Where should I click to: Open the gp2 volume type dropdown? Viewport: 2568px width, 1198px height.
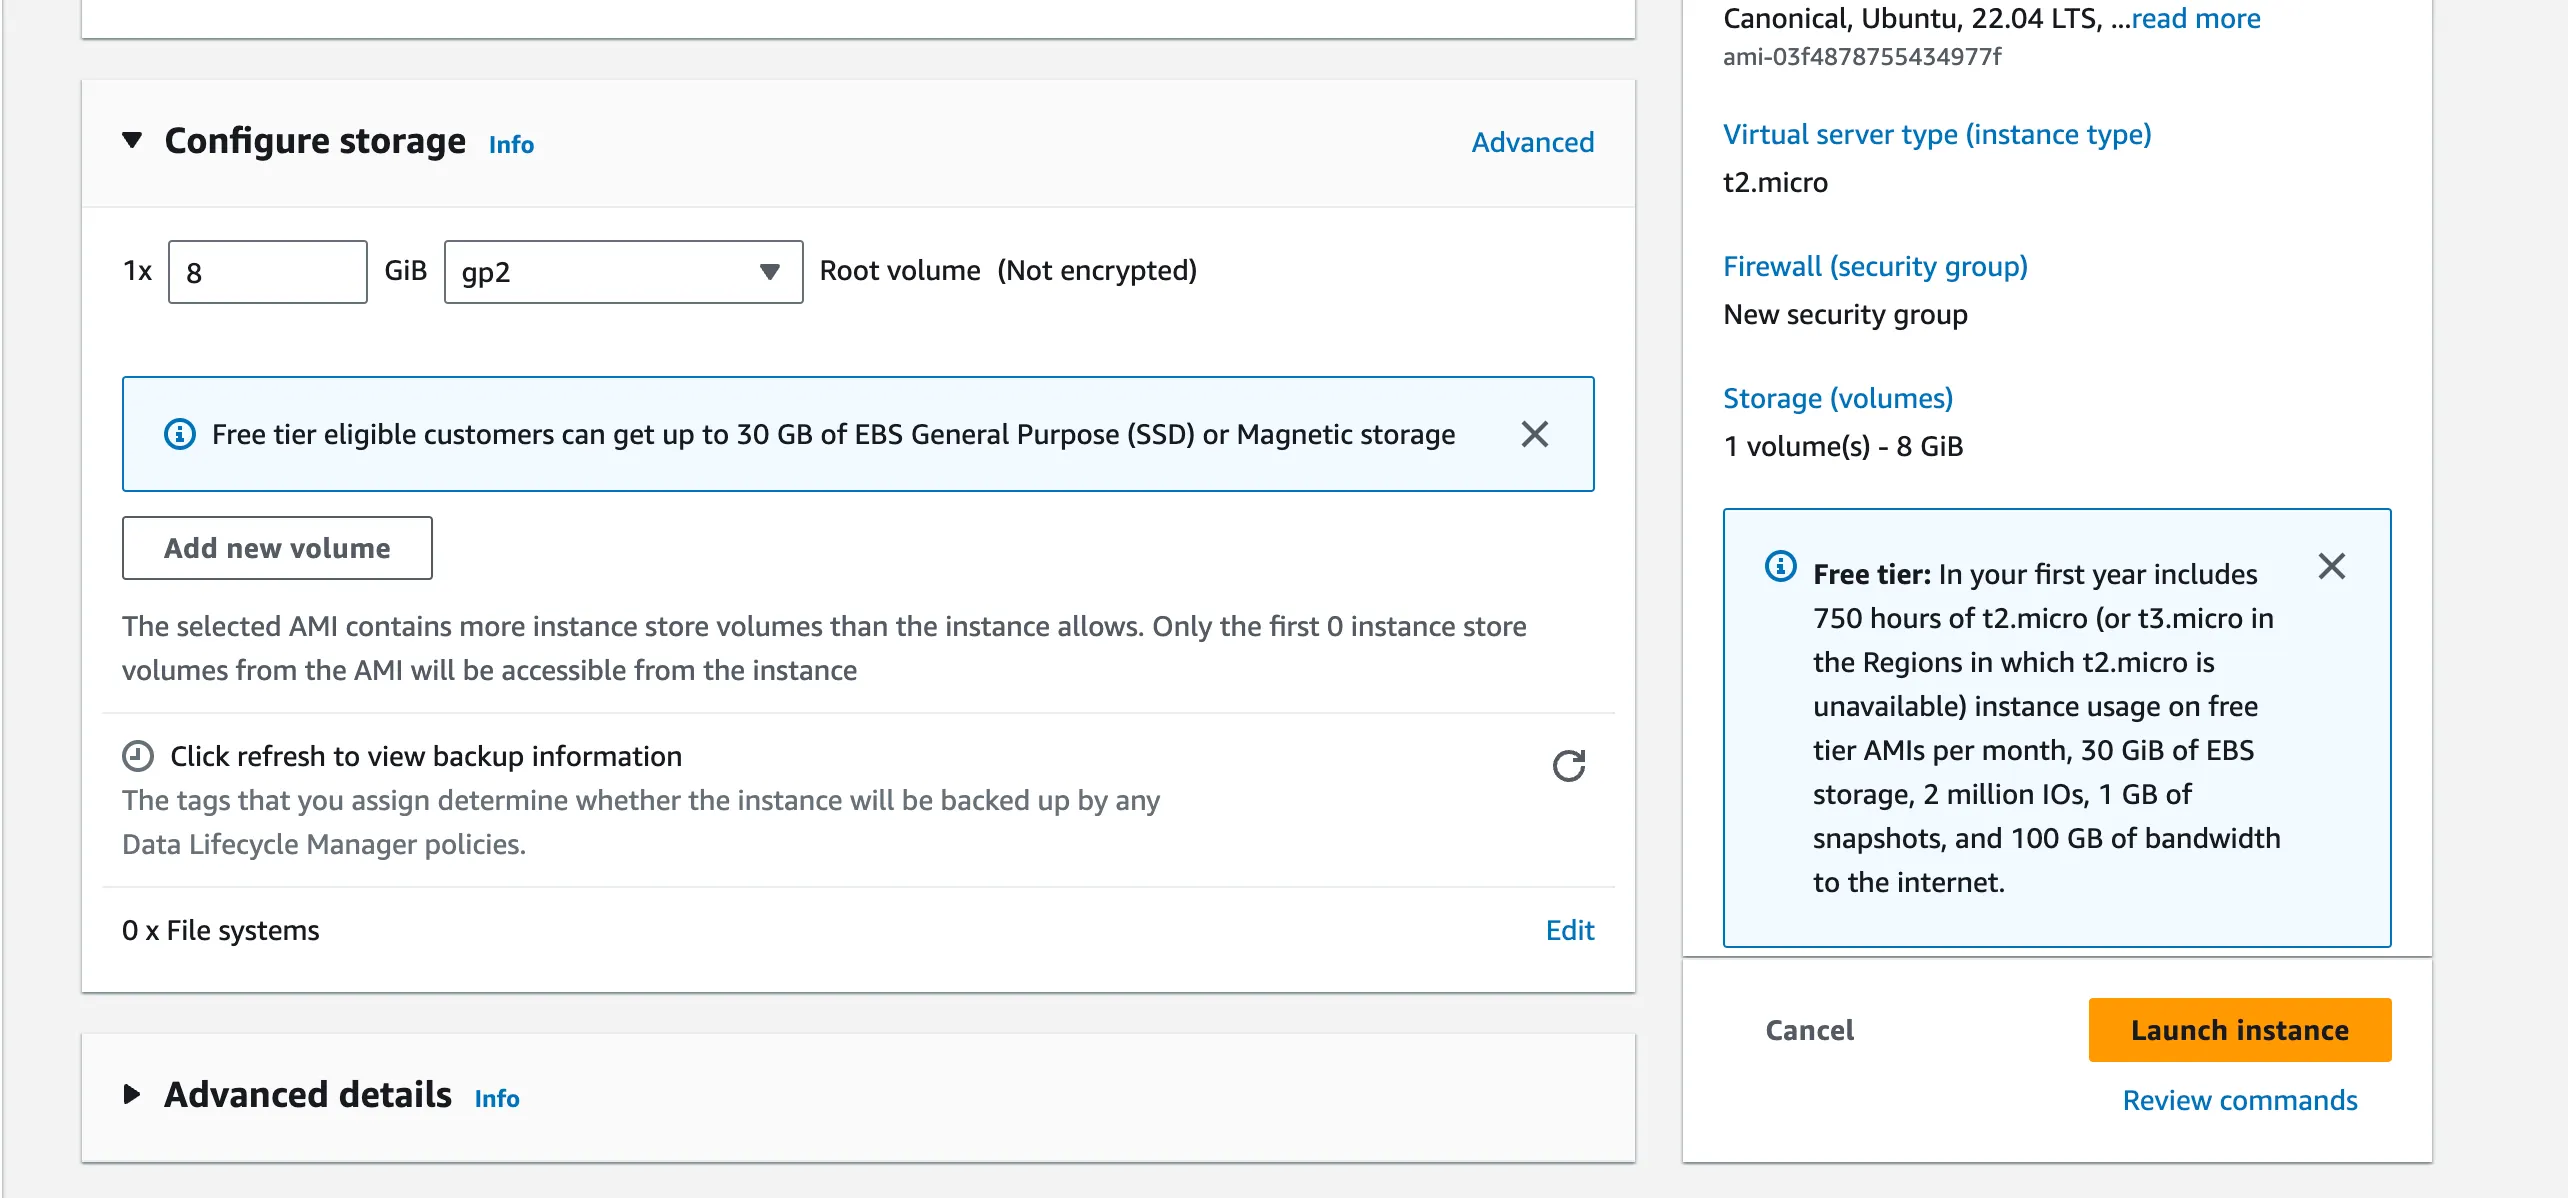pyautogui.click(x=622, y=272)
